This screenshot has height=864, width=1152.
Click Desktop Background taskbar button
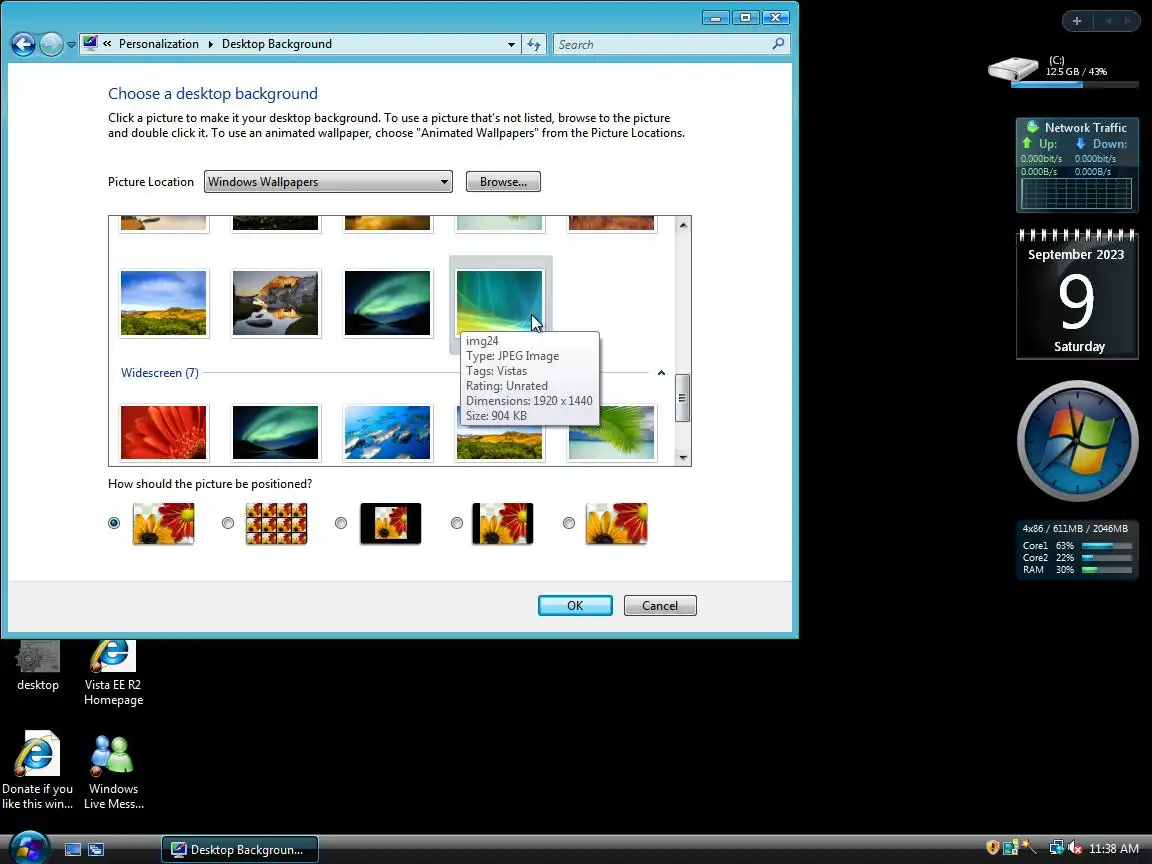240,849
